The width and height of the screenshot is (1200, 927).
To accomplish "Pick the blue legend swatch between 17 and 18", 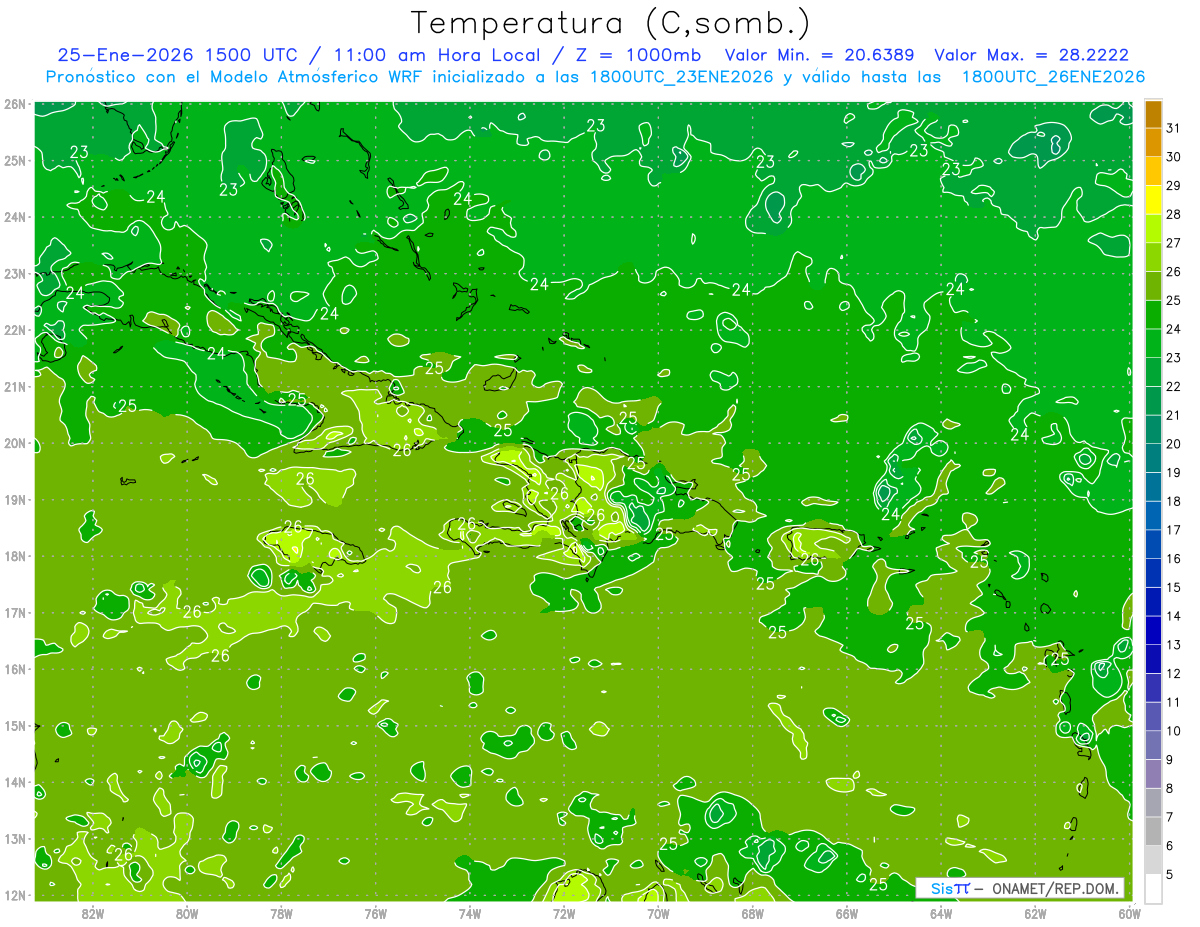I will 1153,515.
